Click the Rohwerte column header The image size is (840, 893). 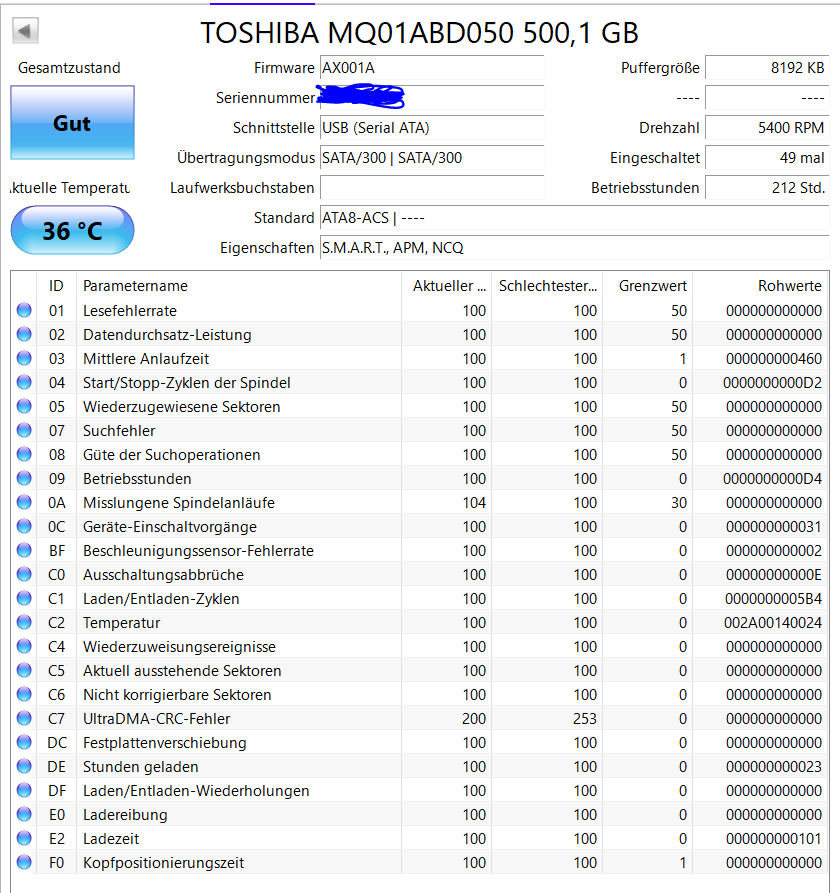tap(760, 285)
